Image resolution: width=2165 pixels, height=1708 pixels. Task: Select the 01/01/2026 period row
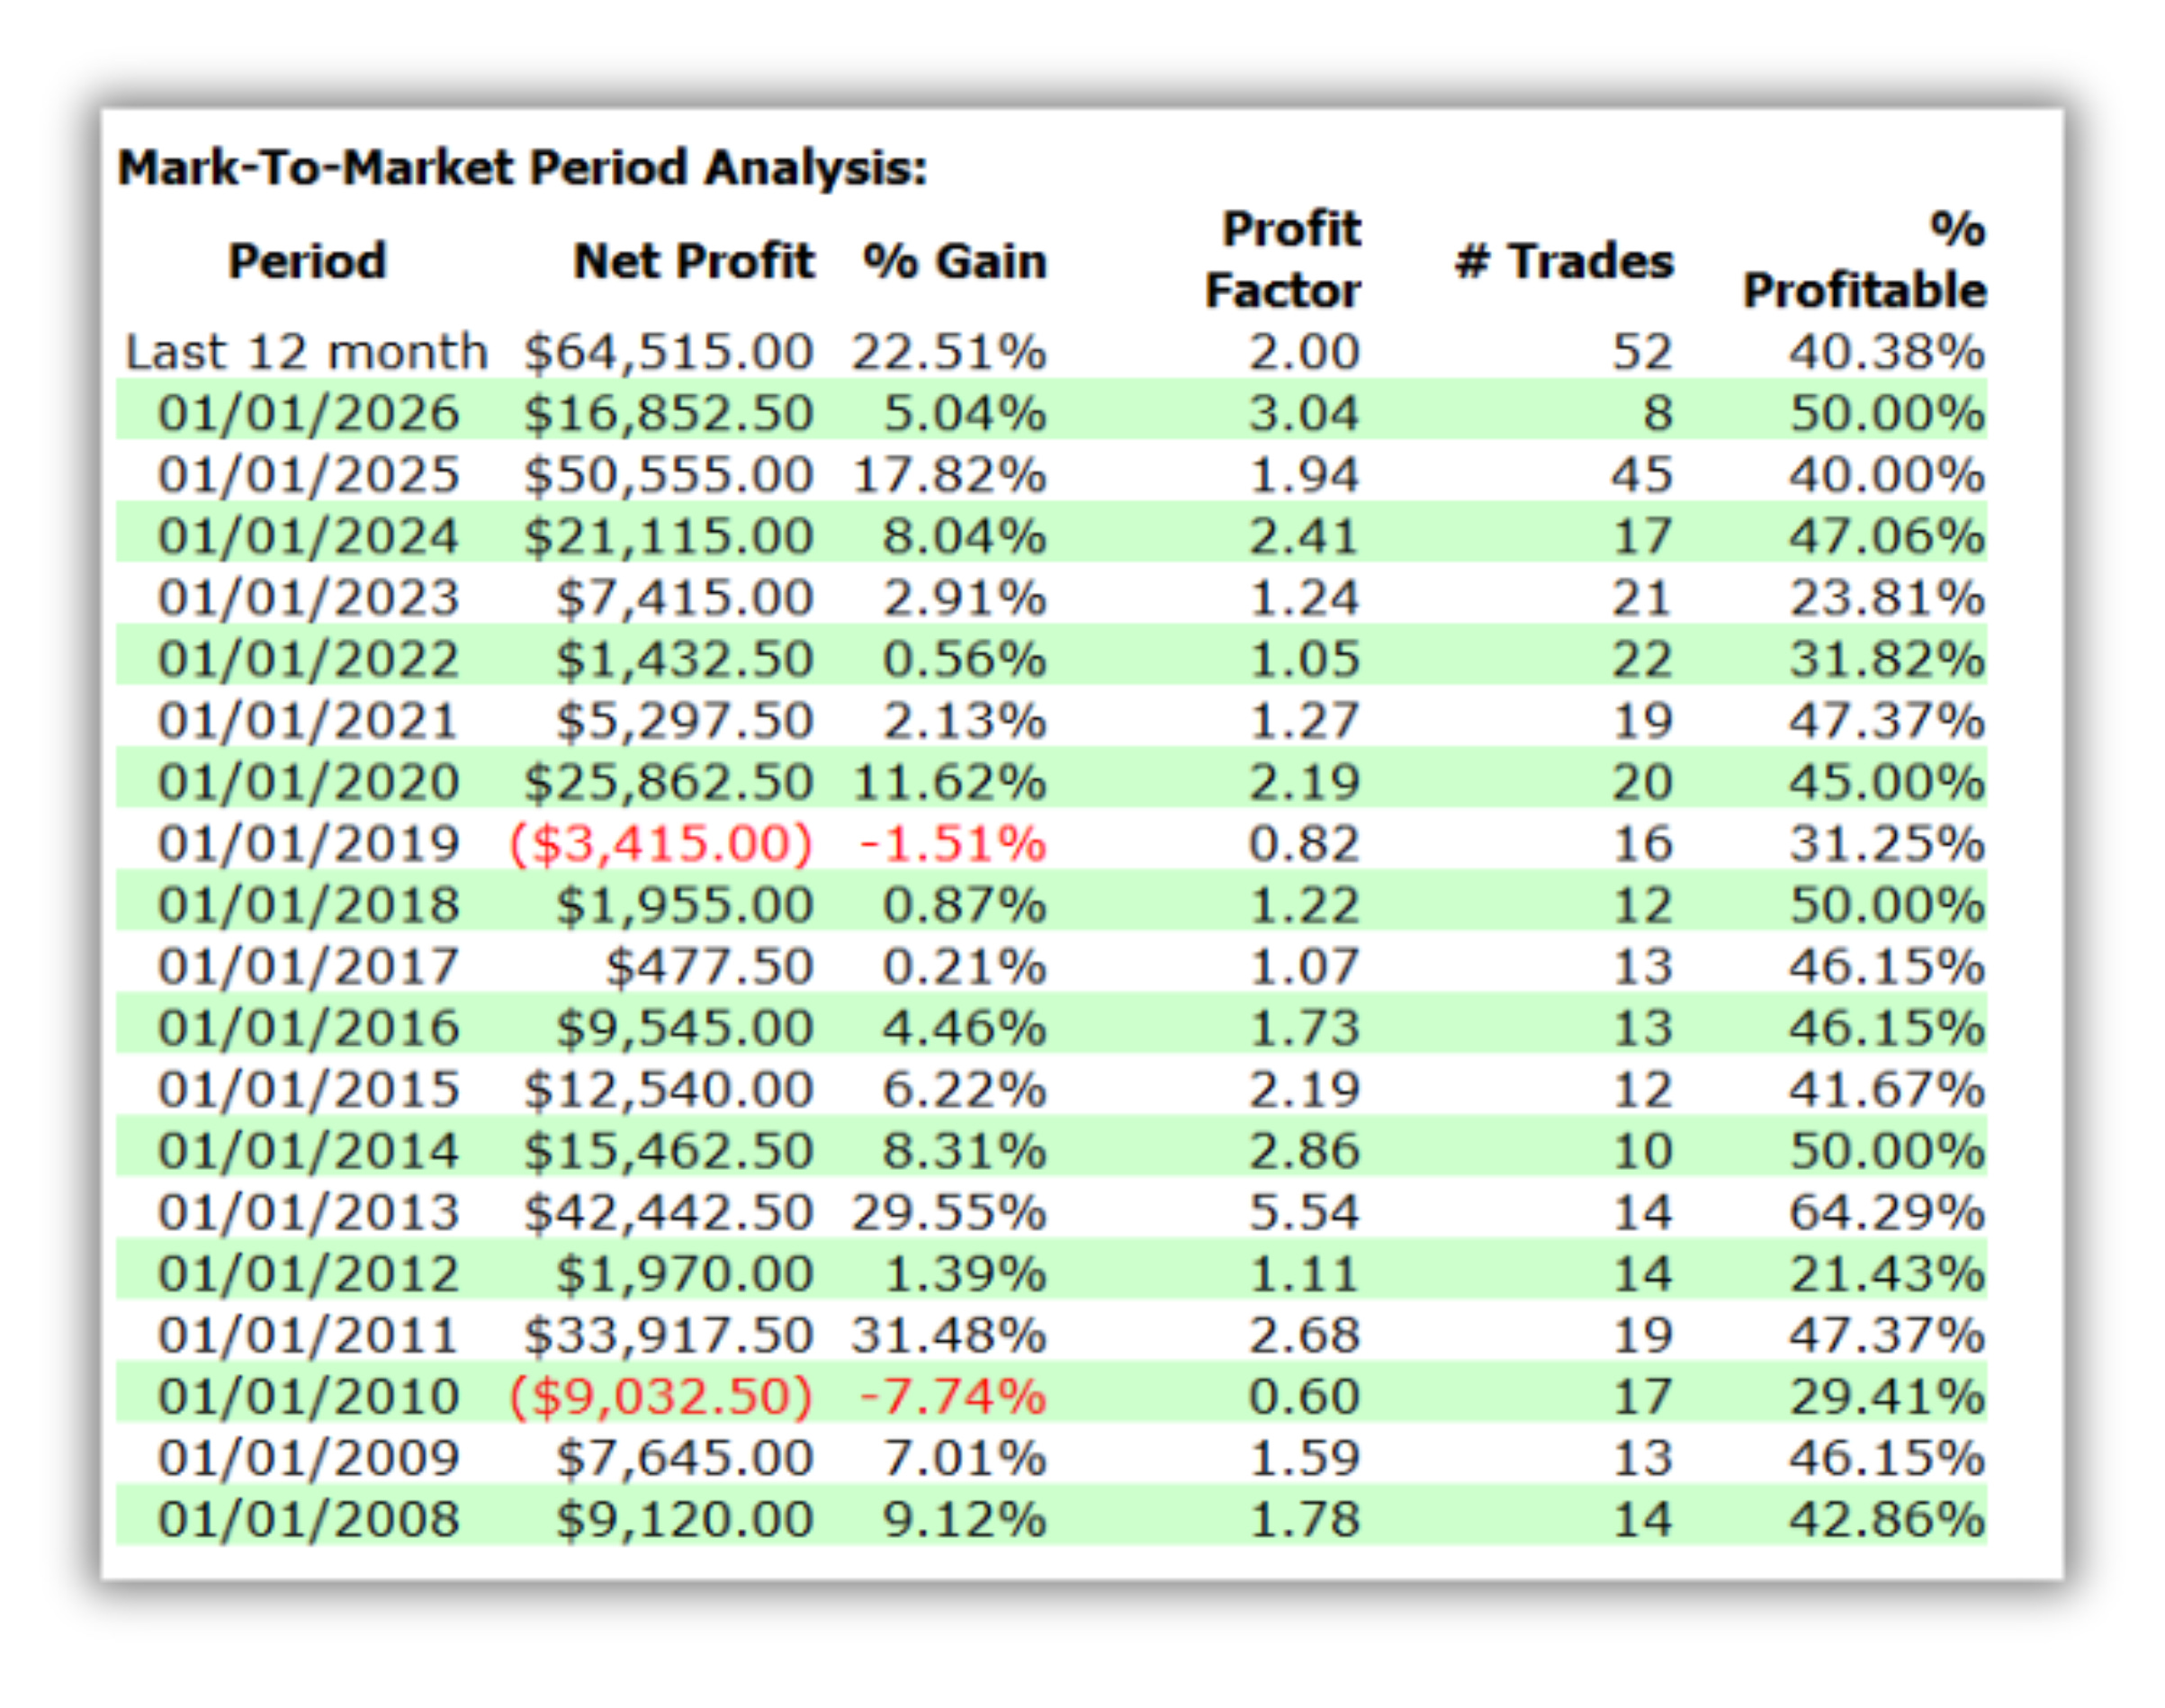pos(308,413)
